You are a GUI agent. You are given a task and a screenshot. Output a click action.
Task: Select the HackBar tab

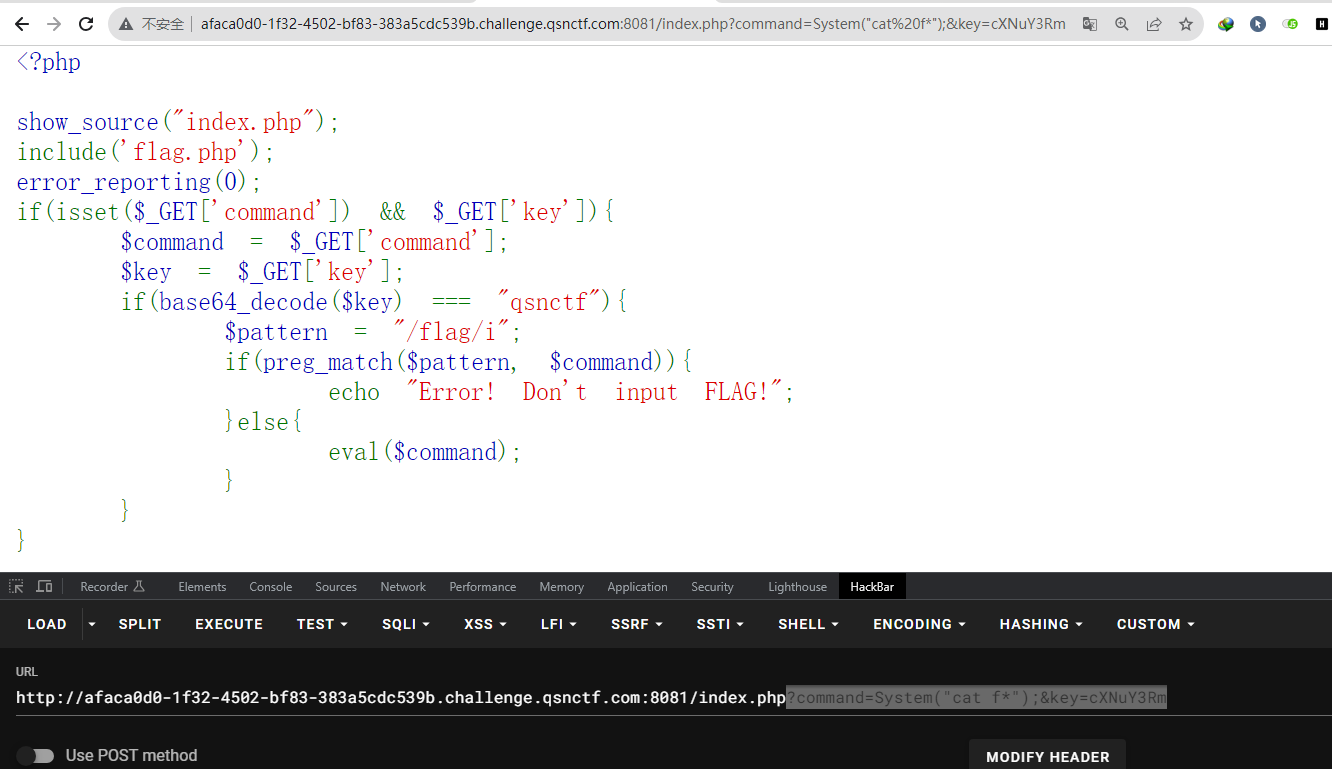tap(872, 587)
